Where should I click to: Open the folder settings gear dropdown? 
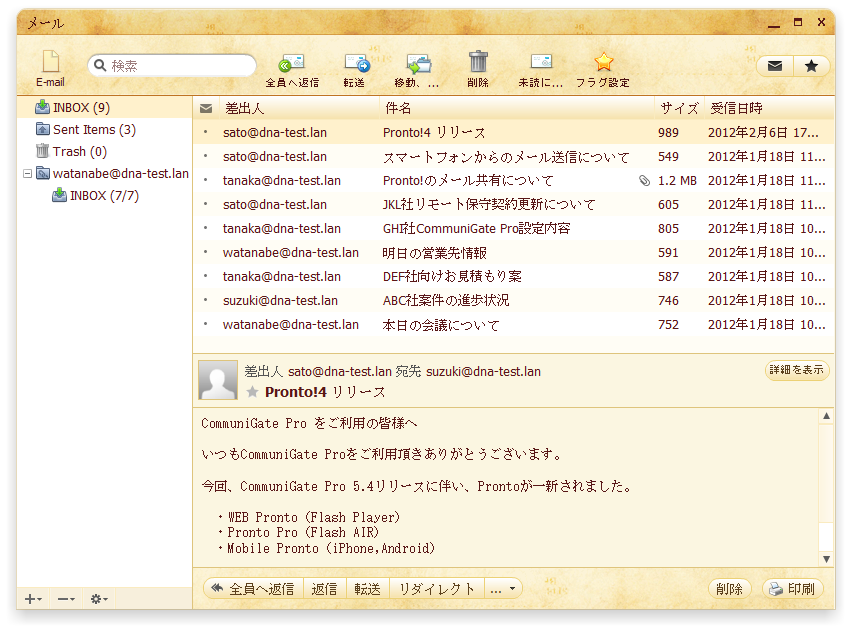[x=99, y=599]
